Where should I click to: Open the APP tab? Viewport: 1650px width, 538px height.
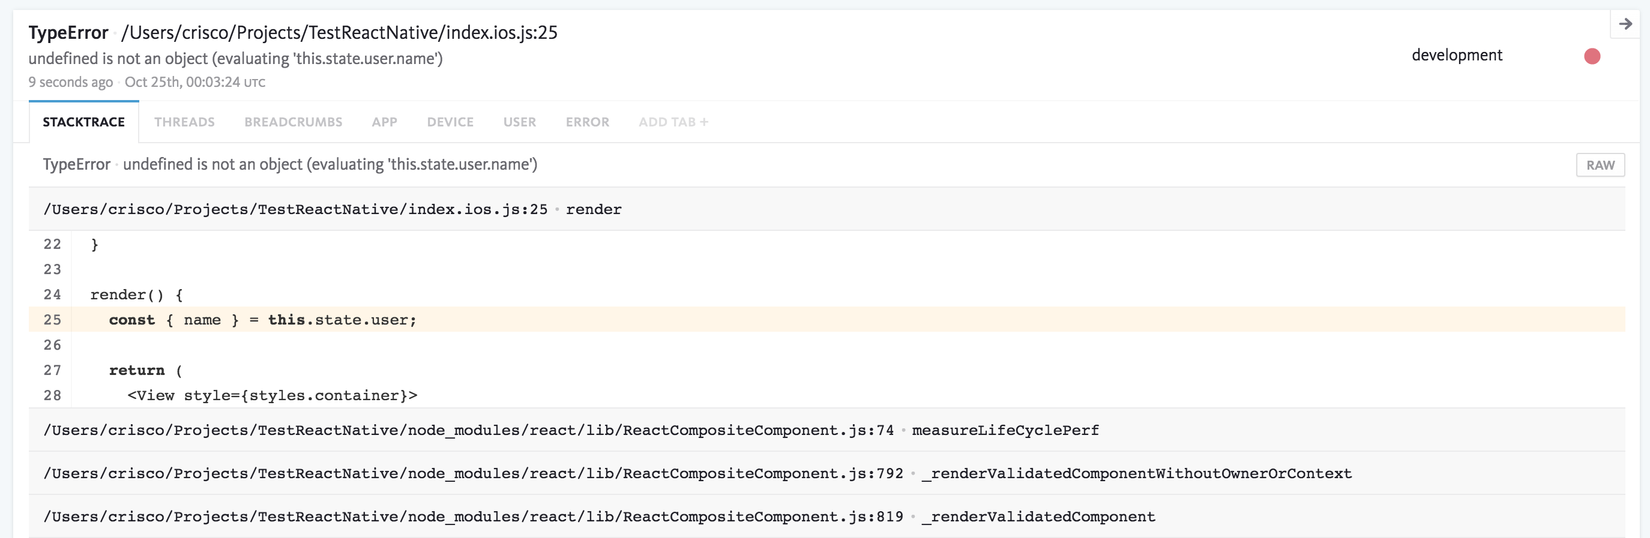384,122
